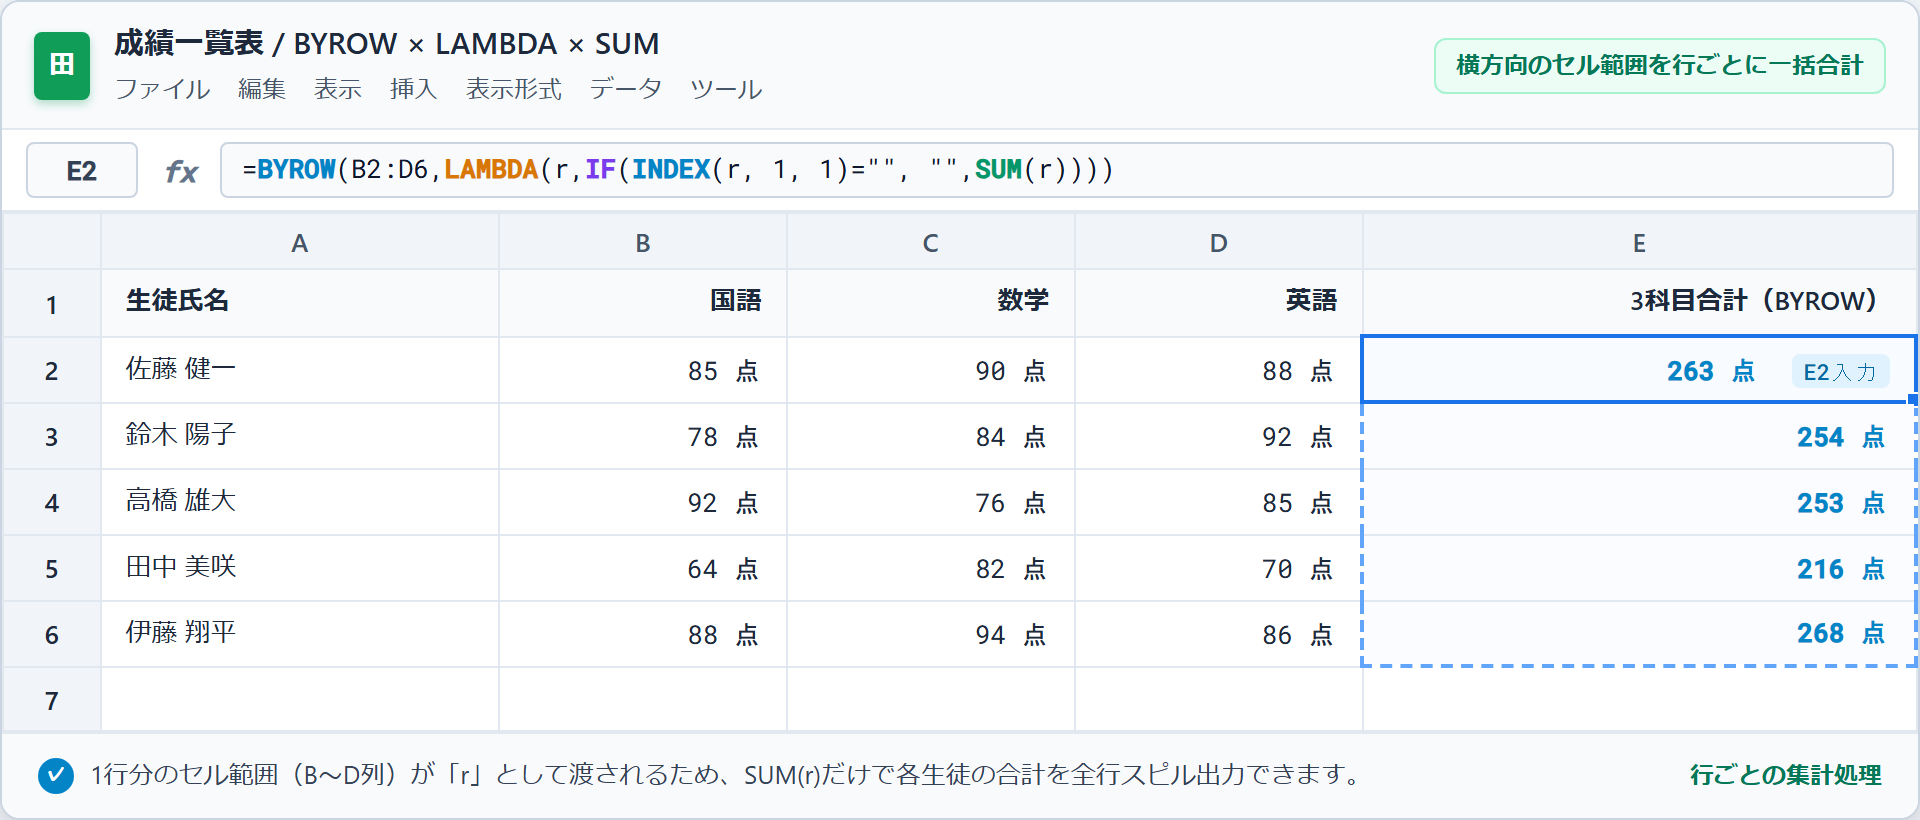This screenshot has height=820, width=1920.
Task: Select row 6 header
Action: click(x=52, y=634)
